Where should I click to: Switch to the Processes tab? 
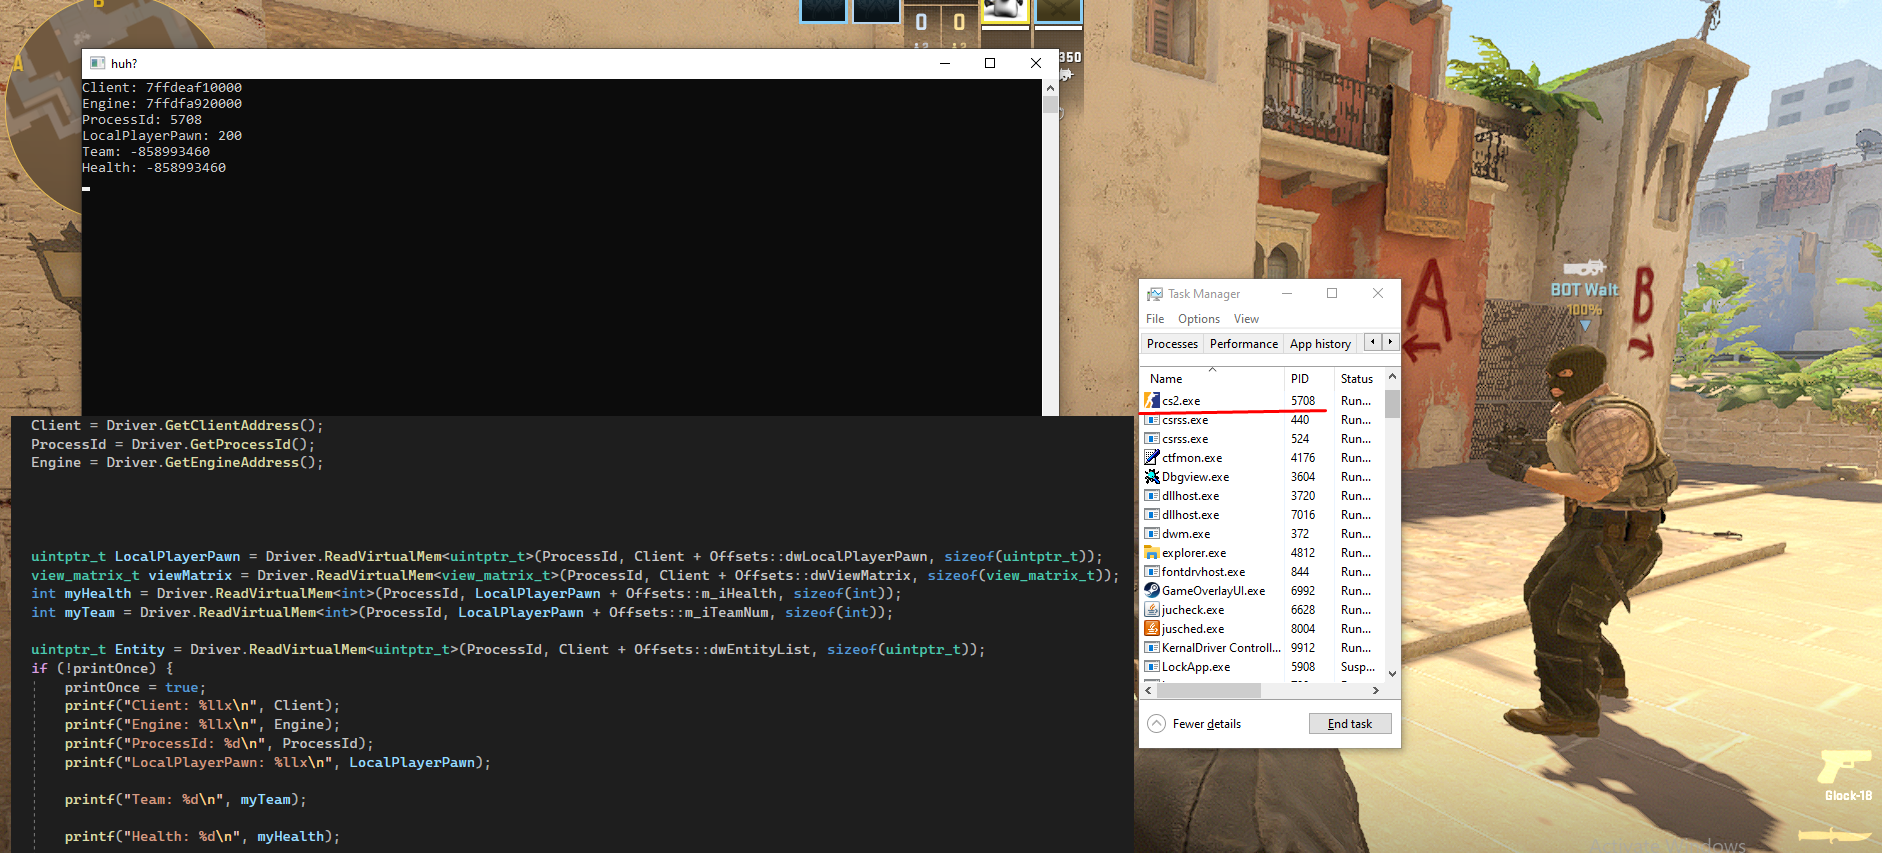click(x=1172, y=344)
